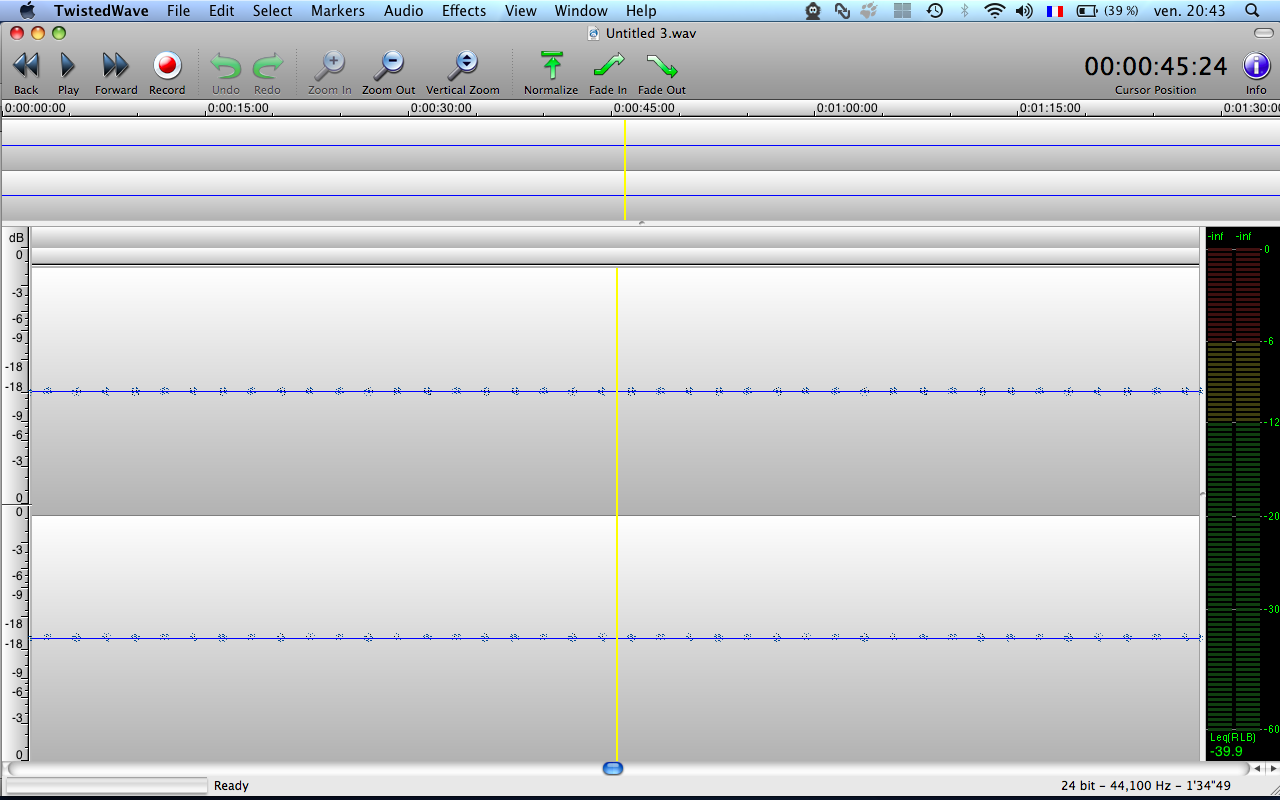Click the right arrow of horizontal scrollbar

pos(1273,768)
